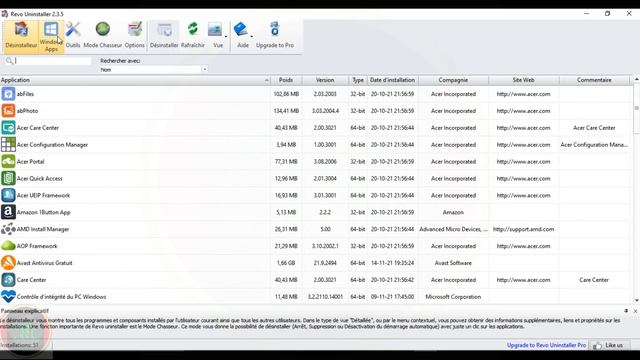This screenshot has width=640, height=360.
Task: Activate Mode Chasseur
Action: tap(103, 36)
